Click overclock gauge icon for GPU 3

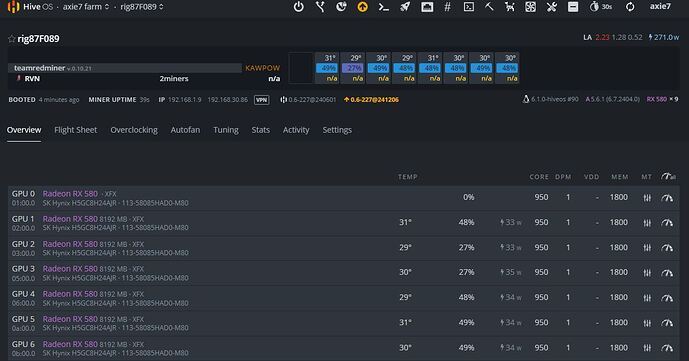[667, 273]
